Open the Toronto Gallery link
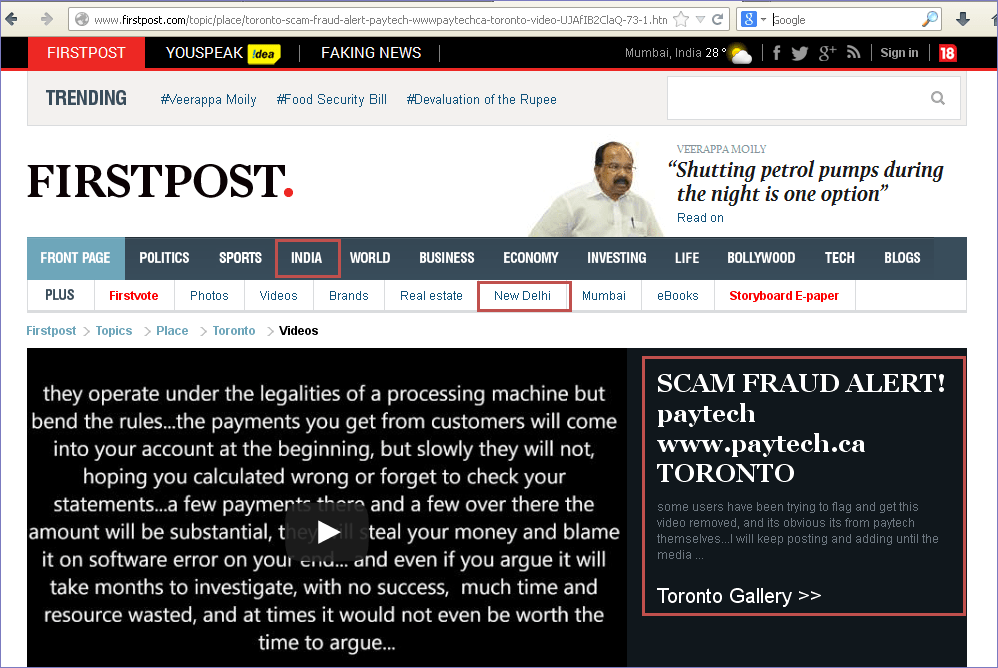Viewport: 998px width, 668px height. click(739, 596)
